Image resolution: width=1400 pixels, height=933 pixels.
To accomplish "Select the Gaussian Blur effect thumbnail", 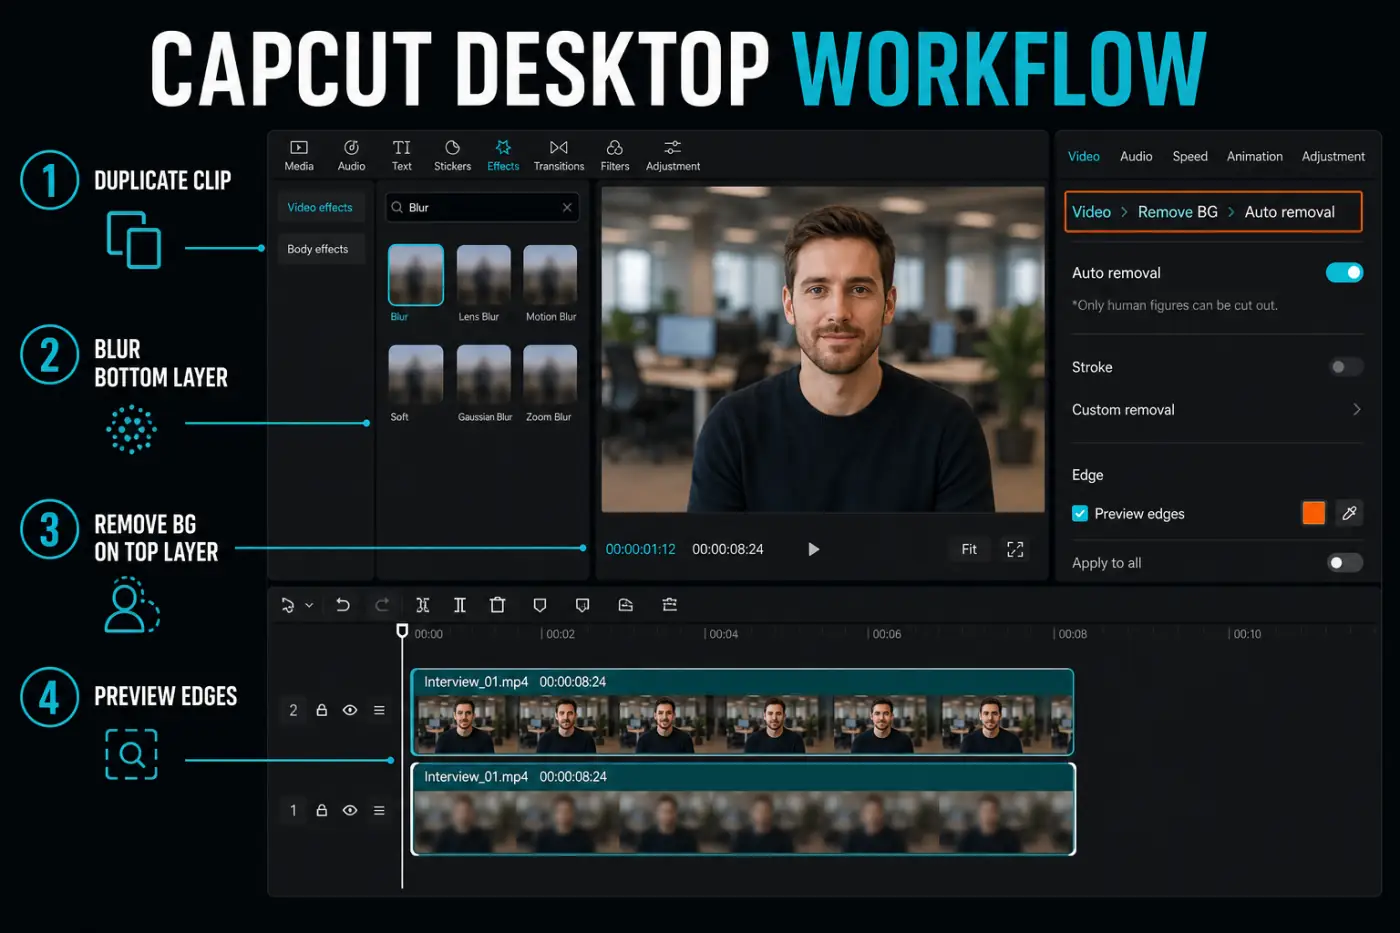I will click(484, 375).
